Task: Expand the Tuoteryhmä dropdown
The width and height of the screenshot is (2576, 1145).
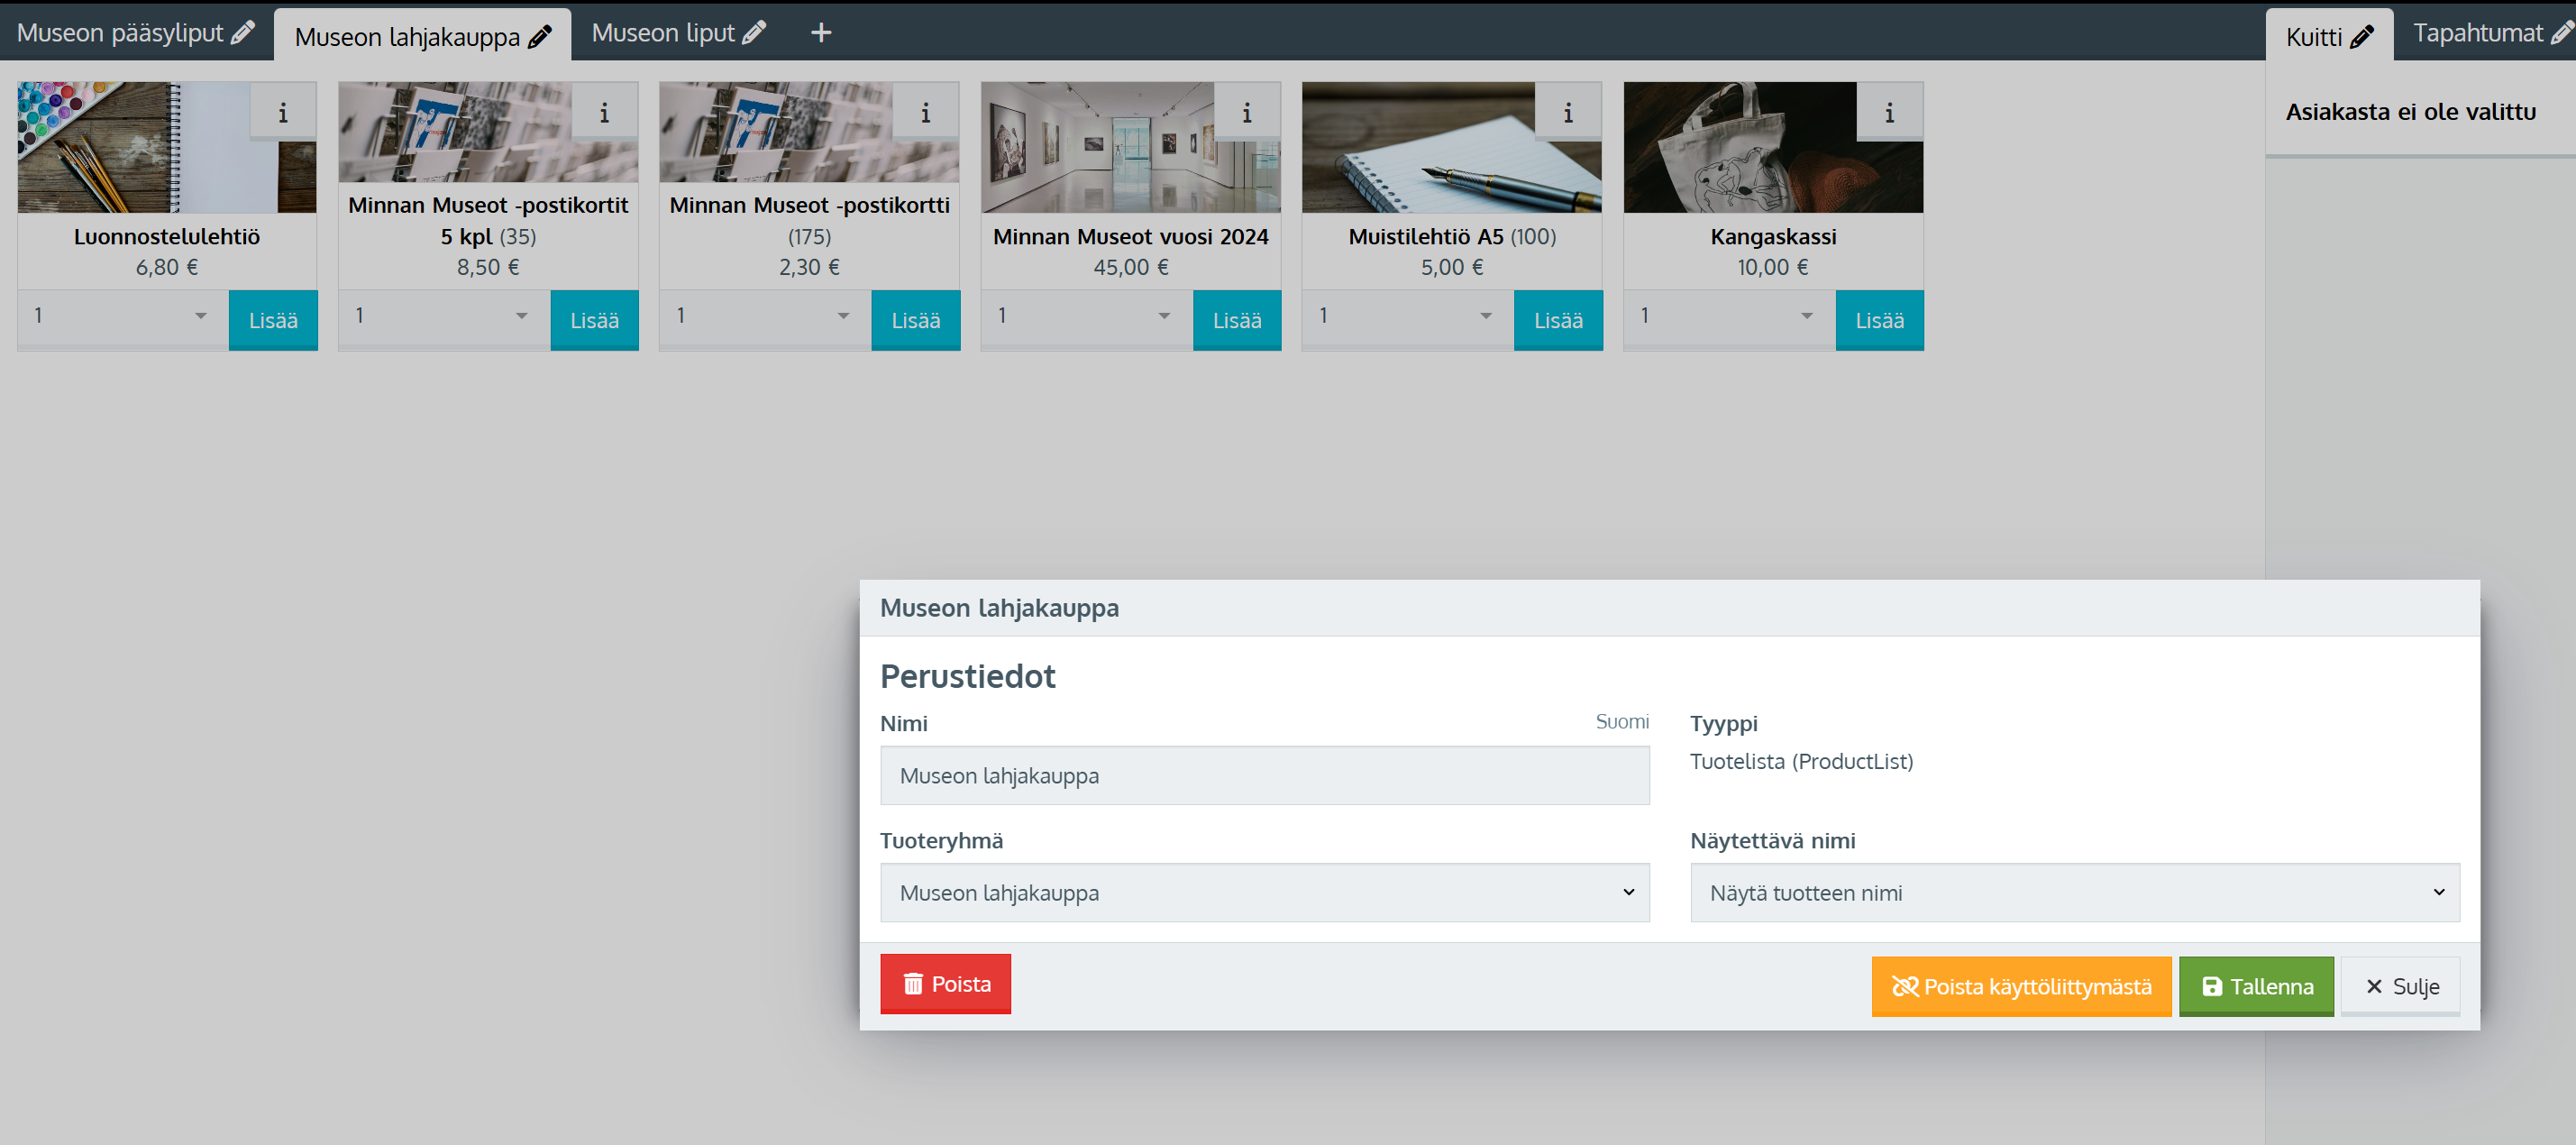Action: [1264, 893]
